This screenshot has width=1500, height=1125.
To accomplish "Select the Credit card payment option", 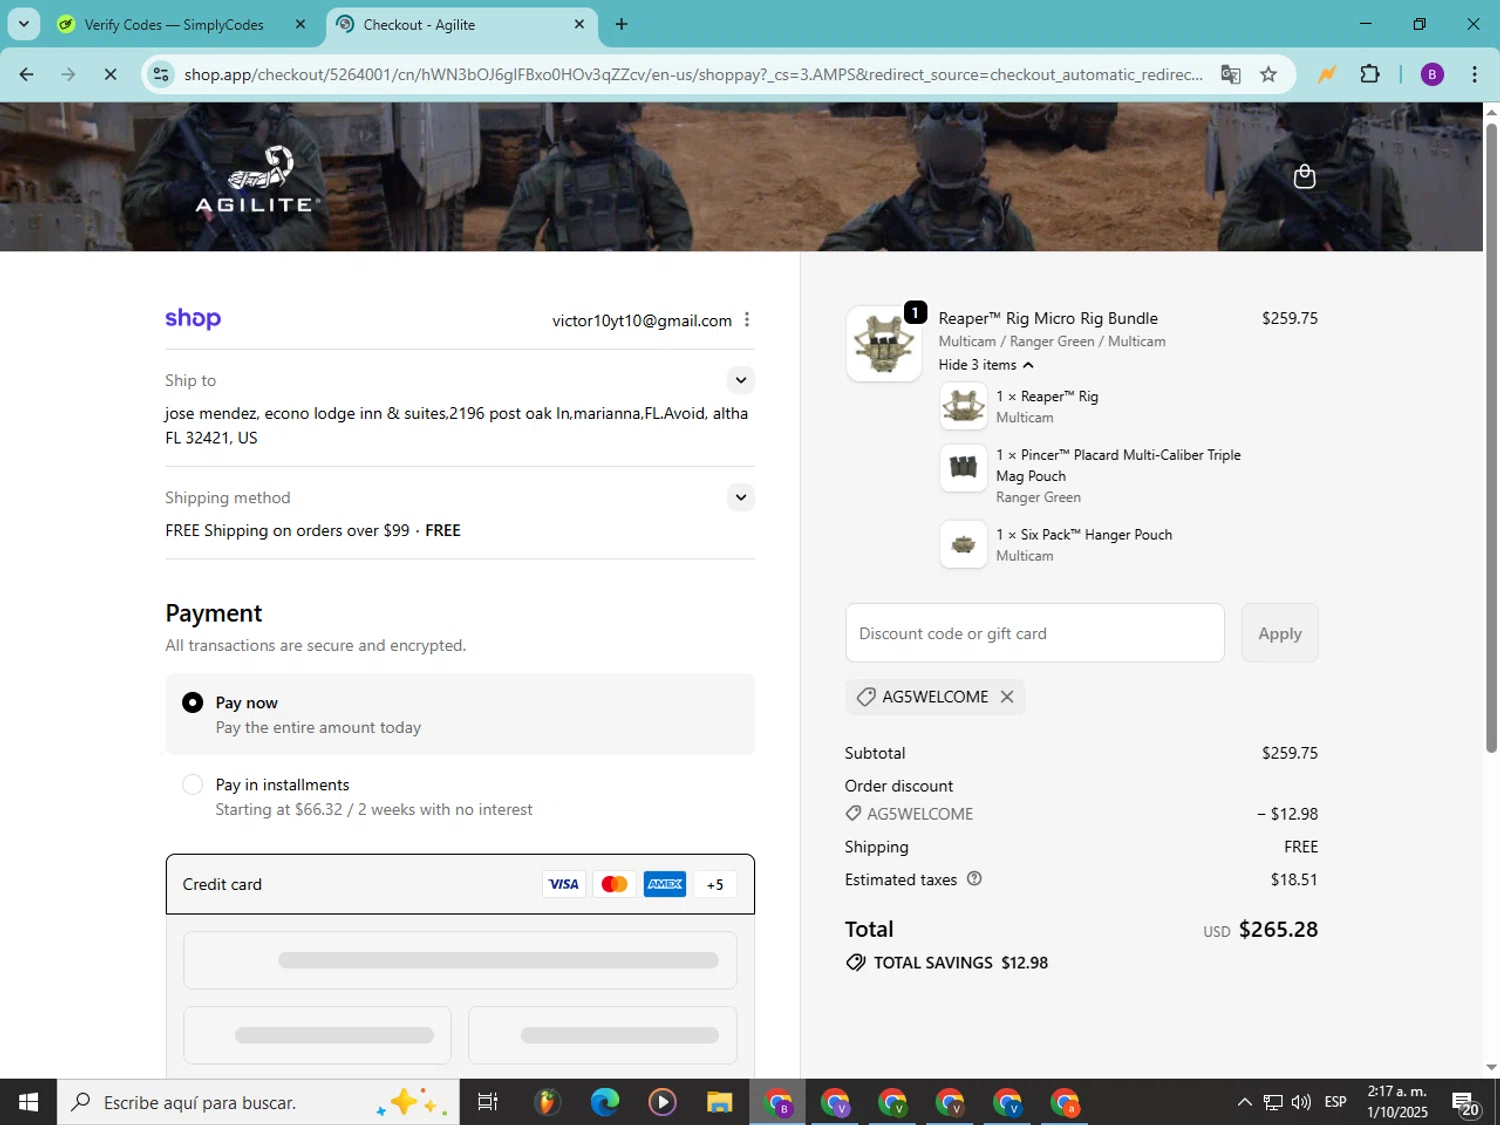I will [x=460, y=884].
